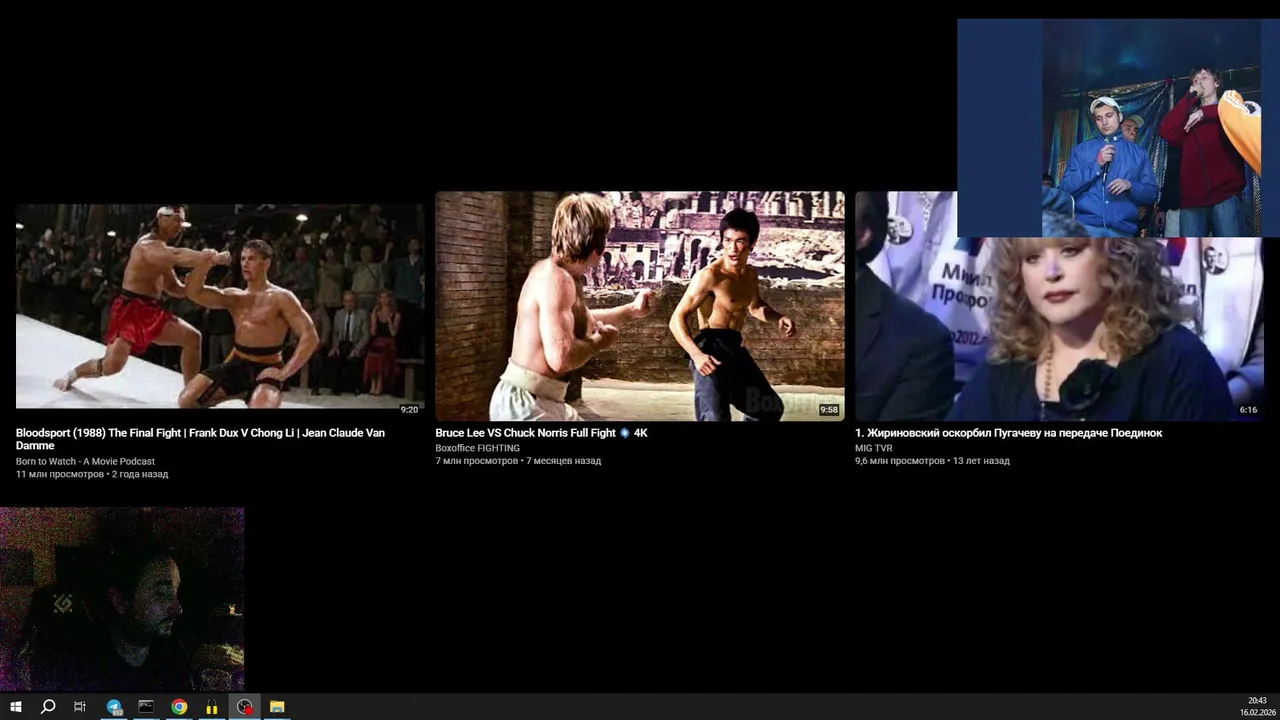Open Task View in taskbar

coord(80,707)
